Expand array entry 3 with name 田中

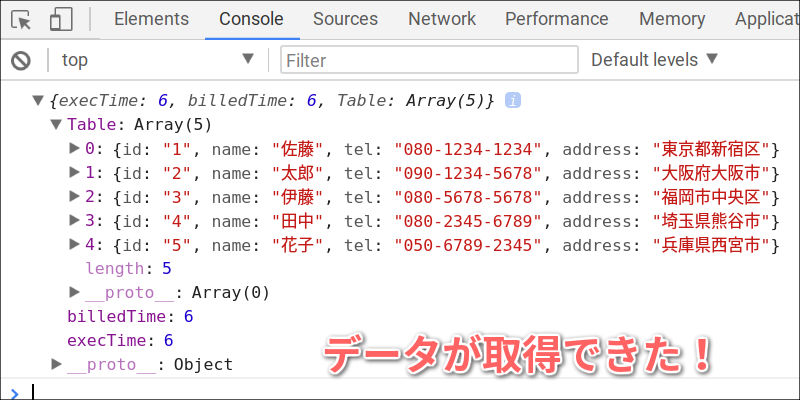tap(74, 220)
